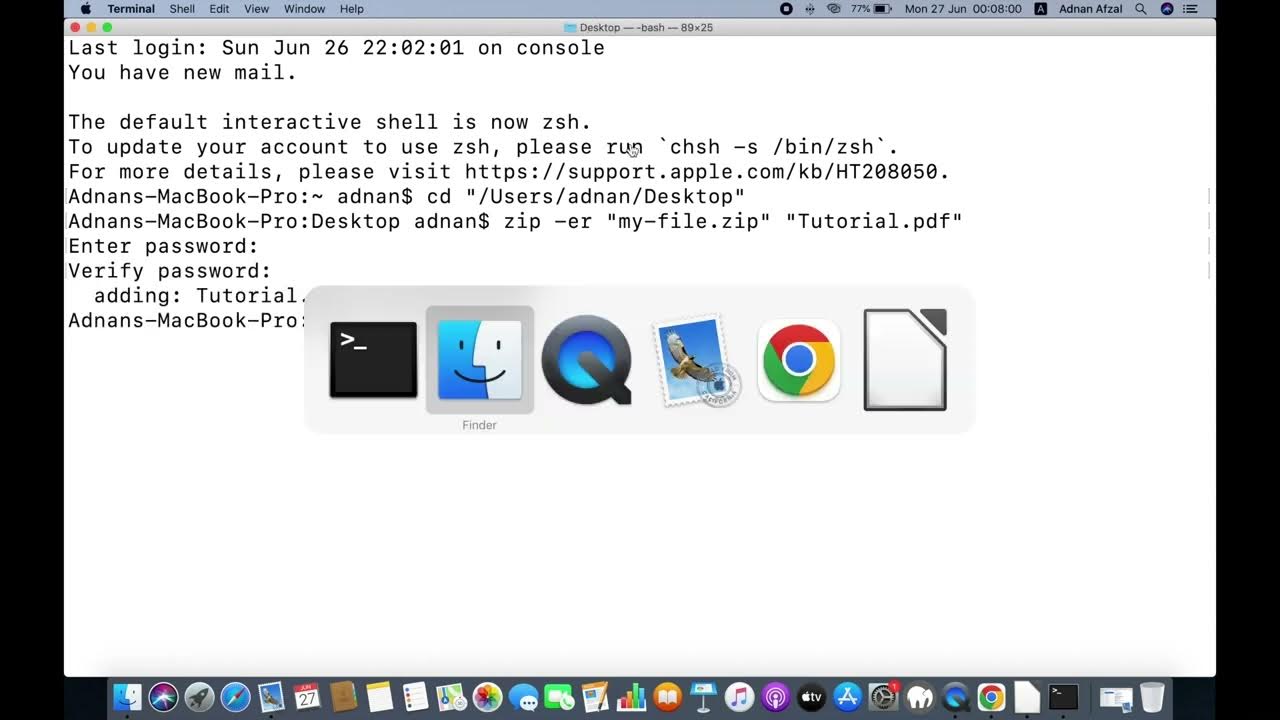
Task: Open Maps icon in the Dock
Action: pyautogui.click(x=451, y=697)
